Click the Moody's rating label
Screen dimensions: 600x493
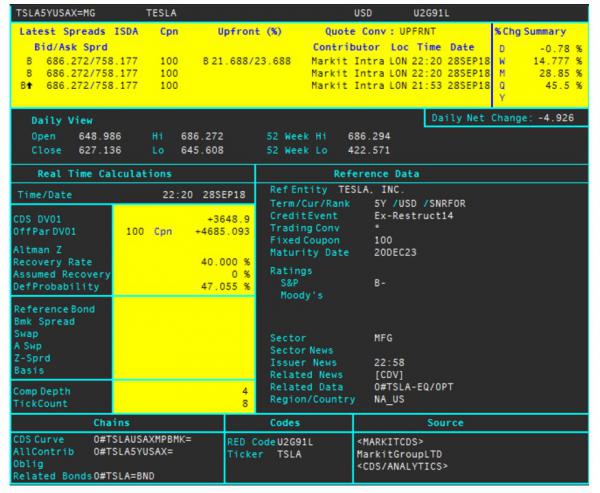302,295
